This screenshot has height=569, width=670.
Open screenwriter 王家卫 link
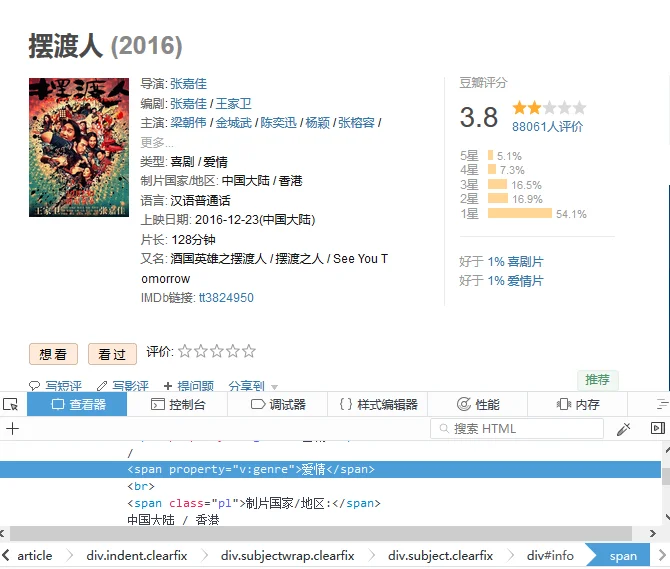(x=234, y=103)
